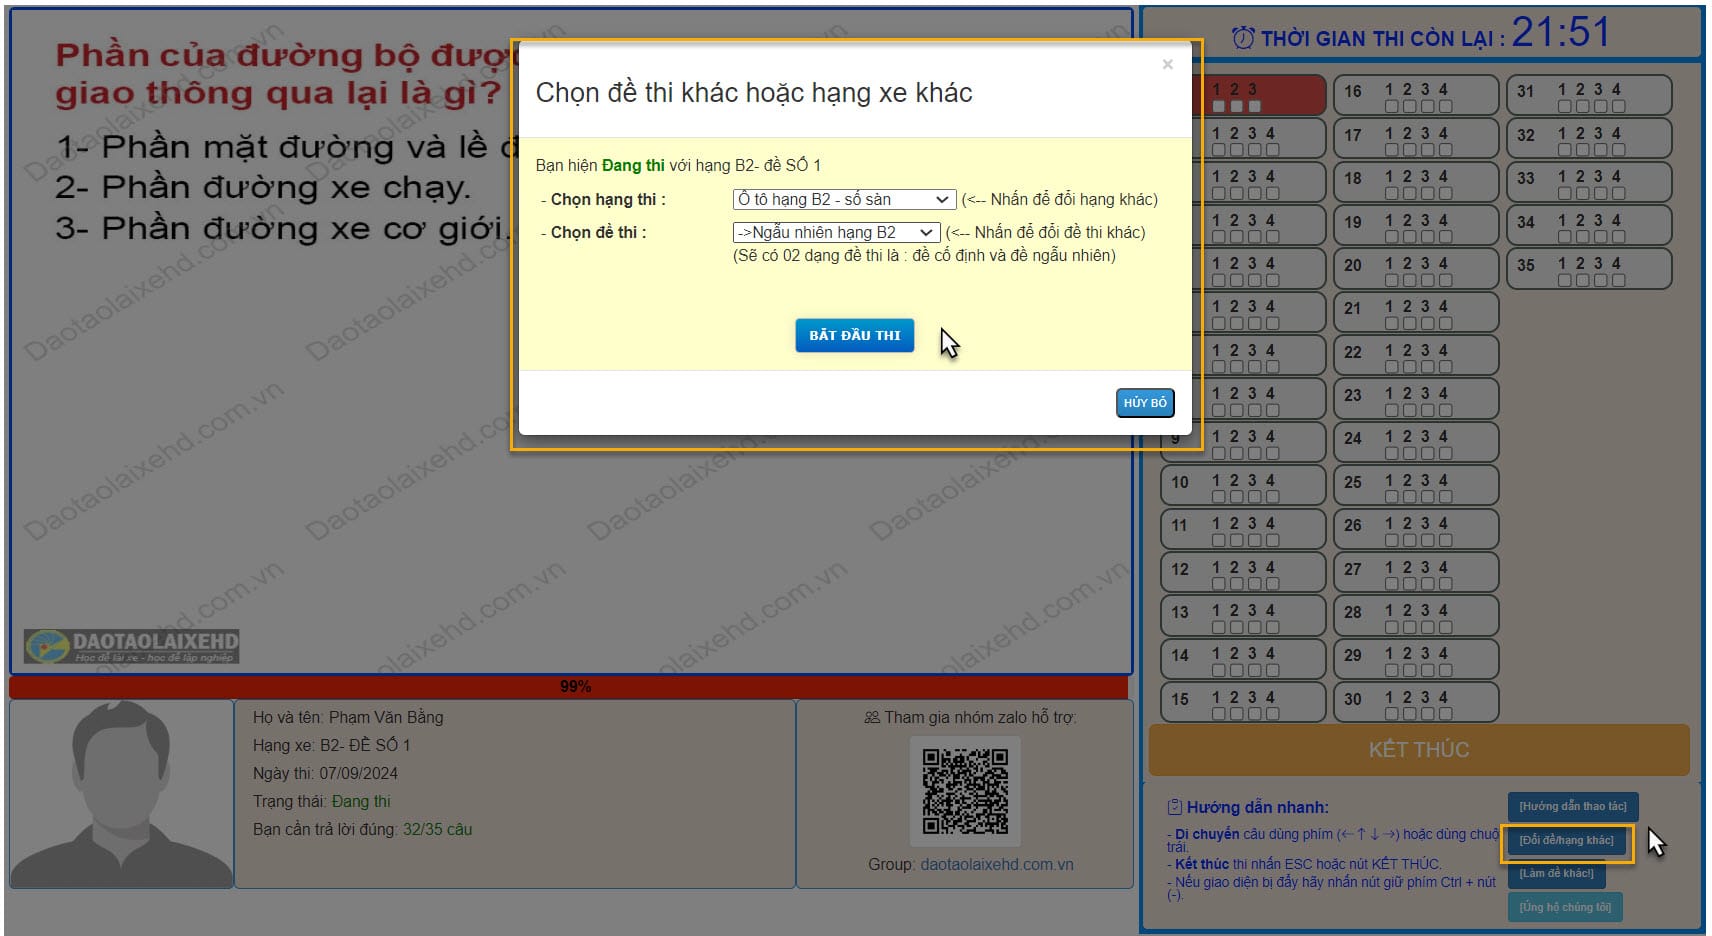Close the exam selection dialog with X

coord(1167,65)
